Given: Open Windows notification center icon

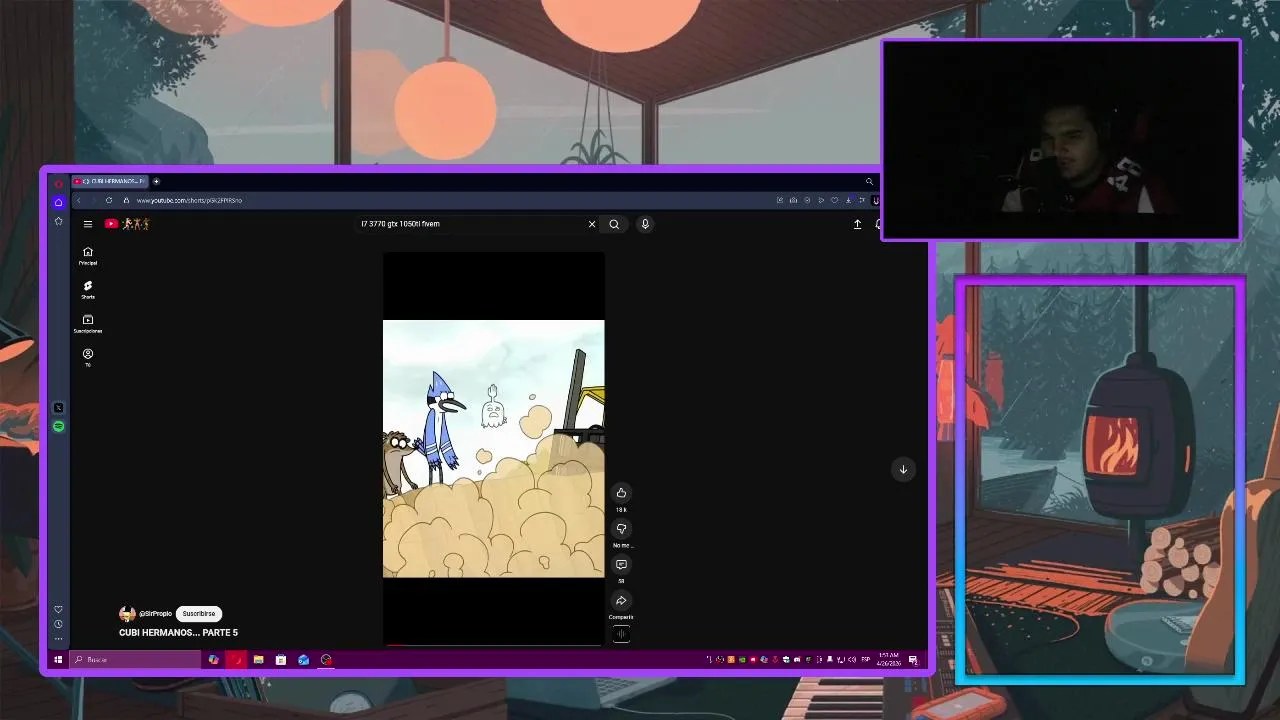Looking at the screenshot, I should [x=913, y=660].
